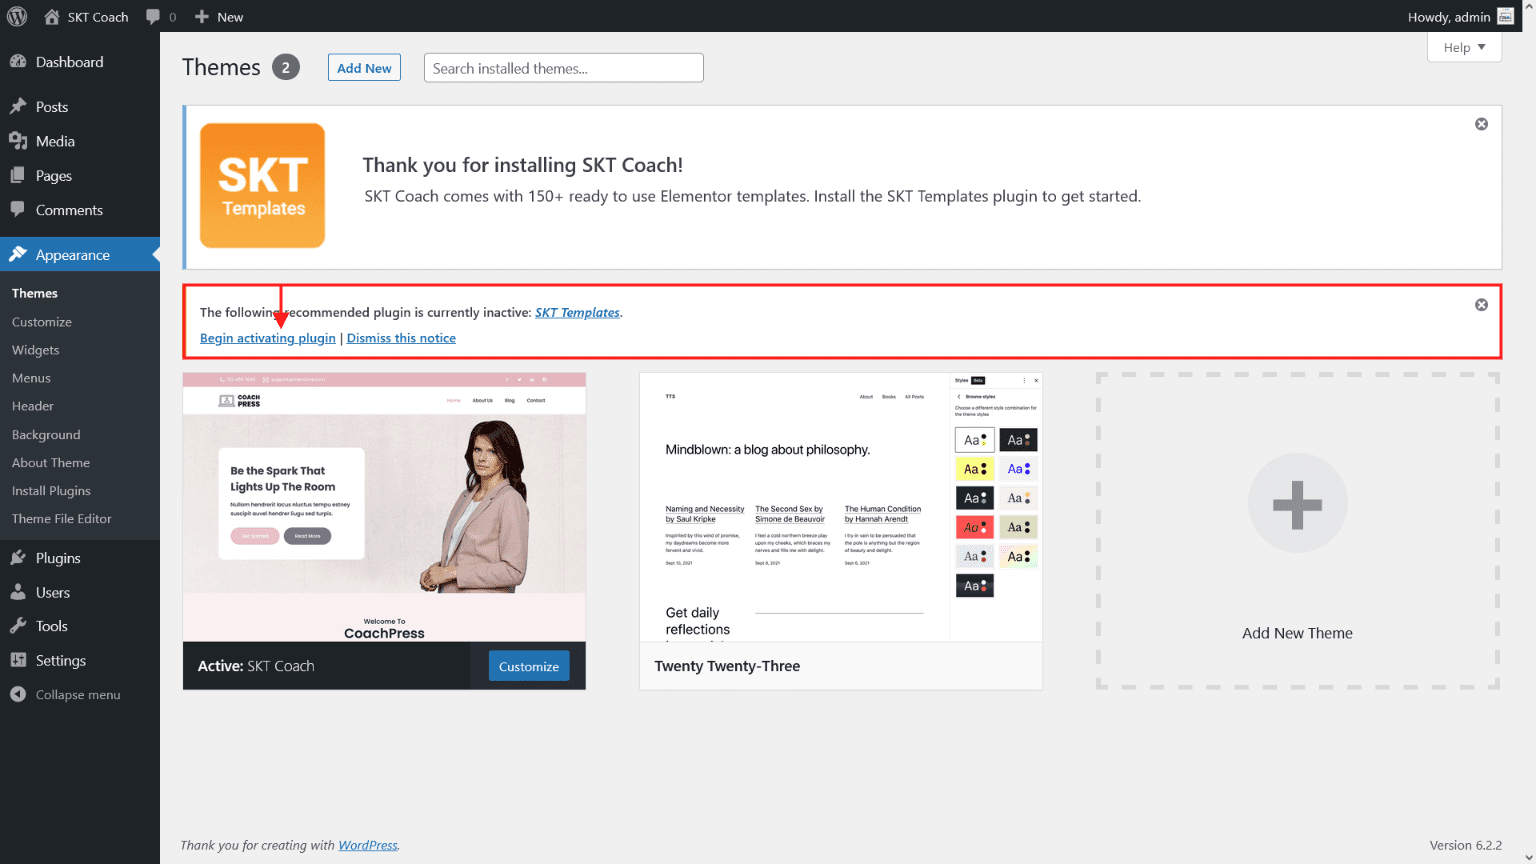This screenshot has width=1536, height=864.
Task: Click the WordPress logo icon in admin bar
Action: coord(17,16)
